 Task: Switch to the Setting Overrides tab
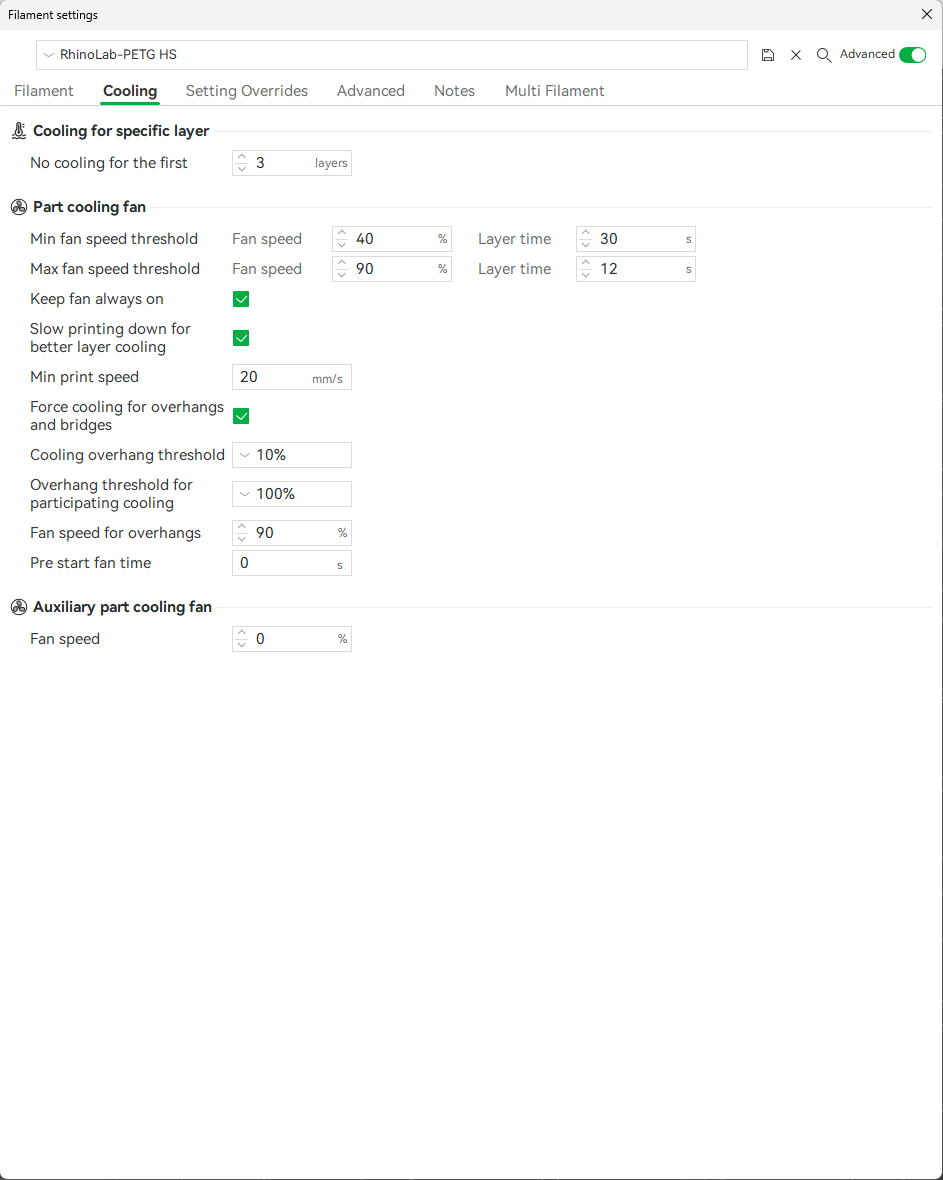[247, 91]
